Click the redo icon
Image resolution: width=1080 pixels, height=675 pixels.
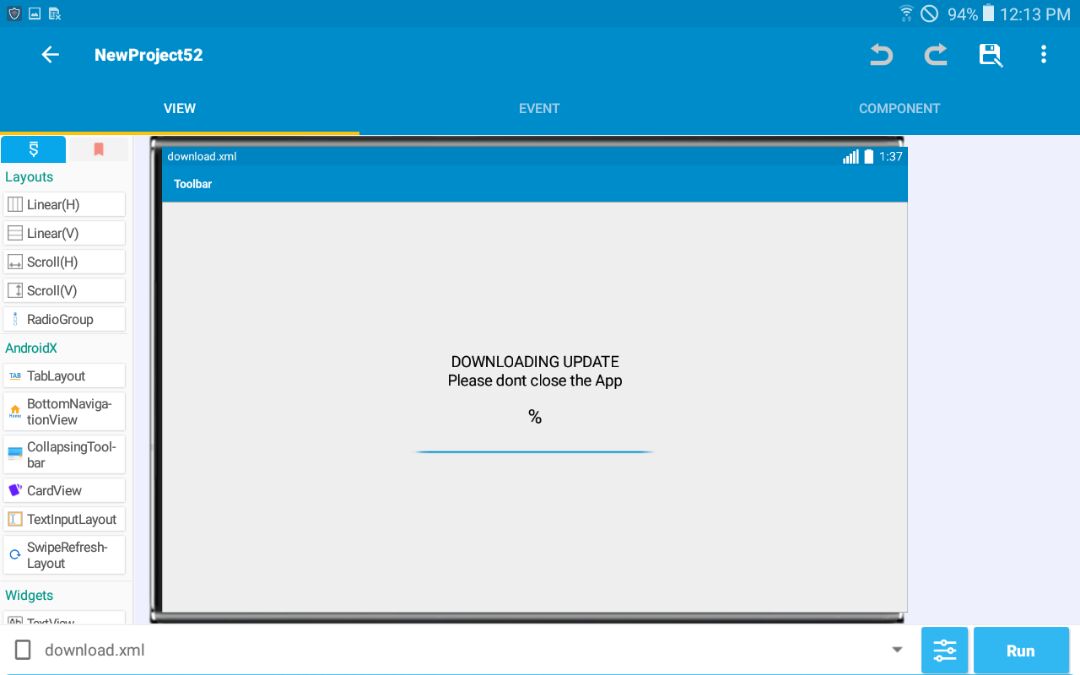pos(936,55)
